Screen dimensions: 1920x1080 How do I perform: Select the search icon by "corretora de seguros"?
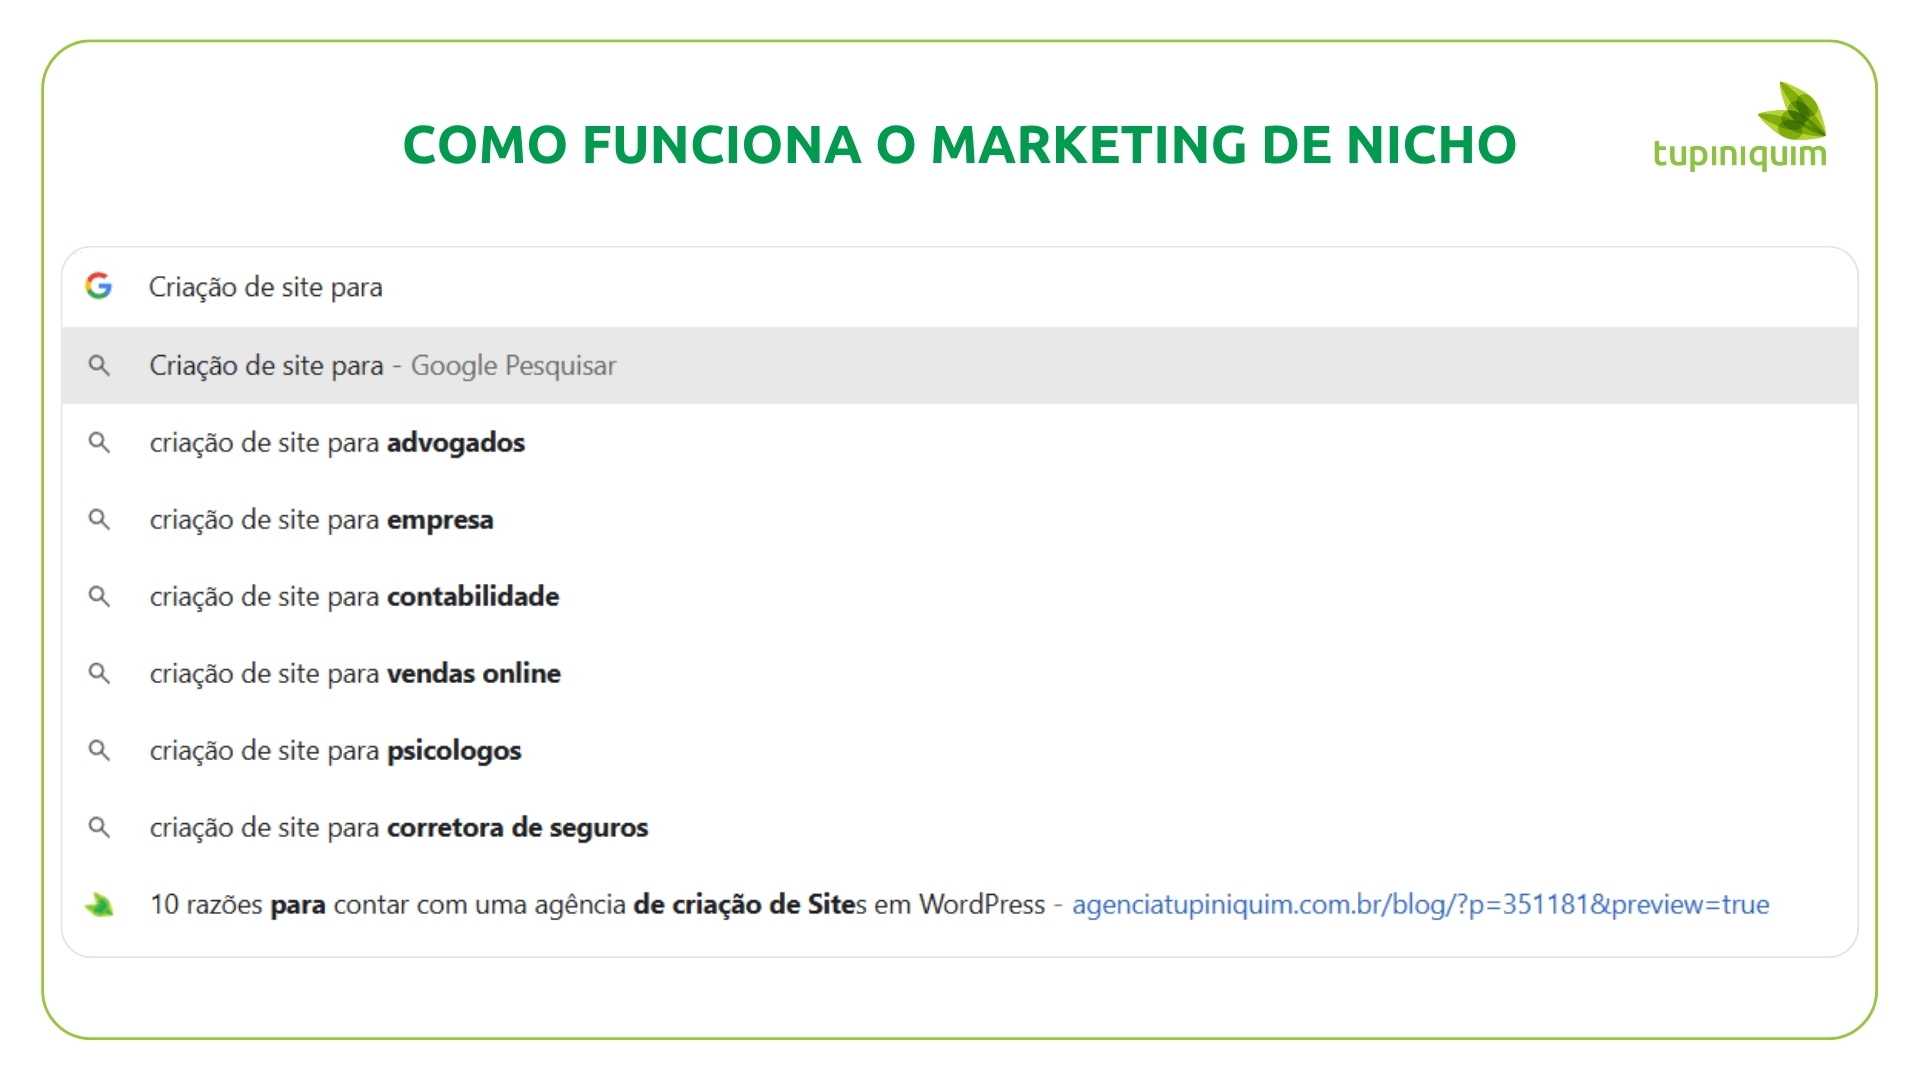pyautogui.click(x=100, y=827)
